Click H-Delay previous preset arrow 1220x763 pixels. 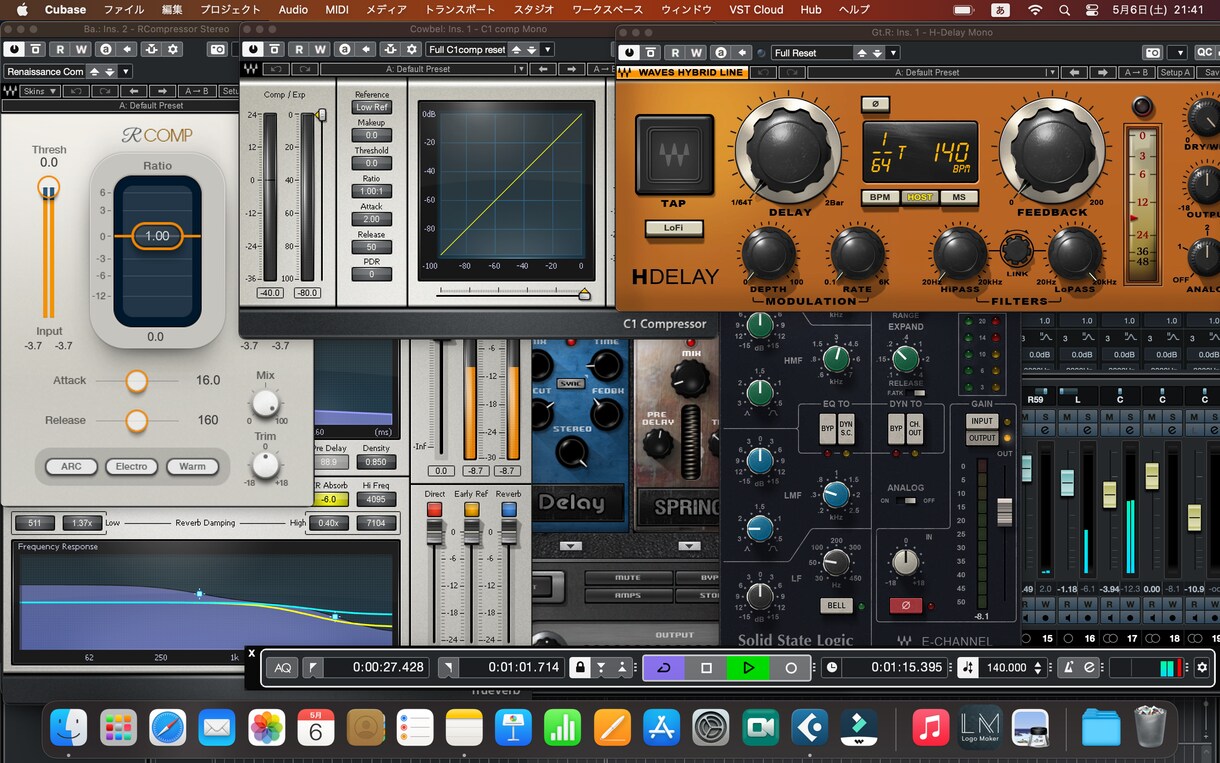tap(1075, 72)
